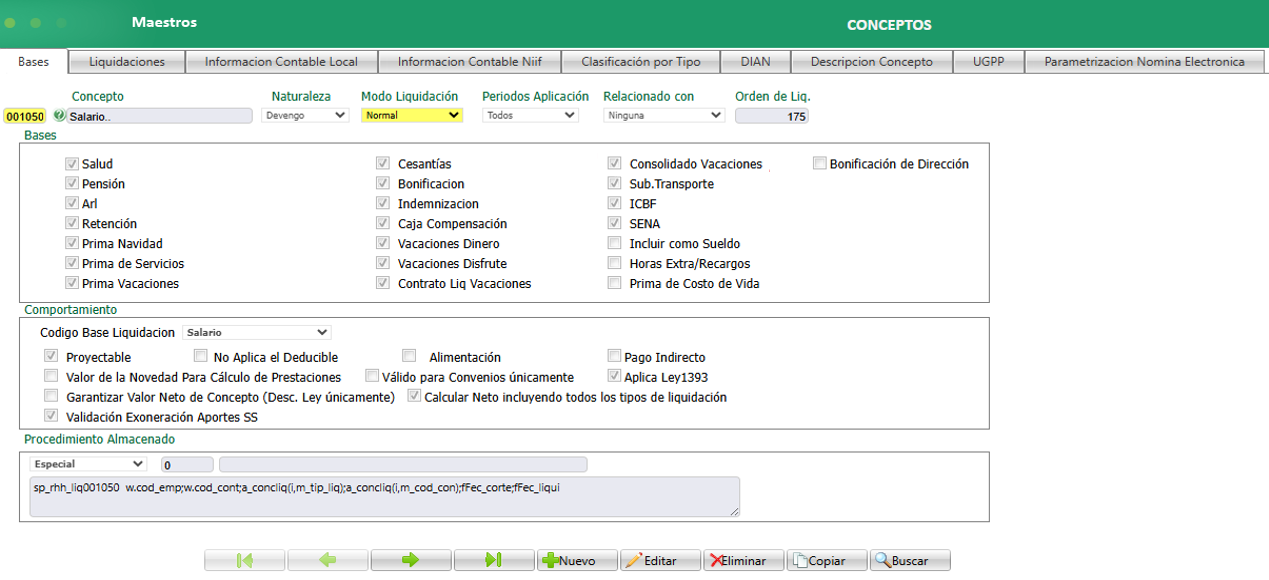
Task: Select the Bases tab
Action: tap(33, 62)
